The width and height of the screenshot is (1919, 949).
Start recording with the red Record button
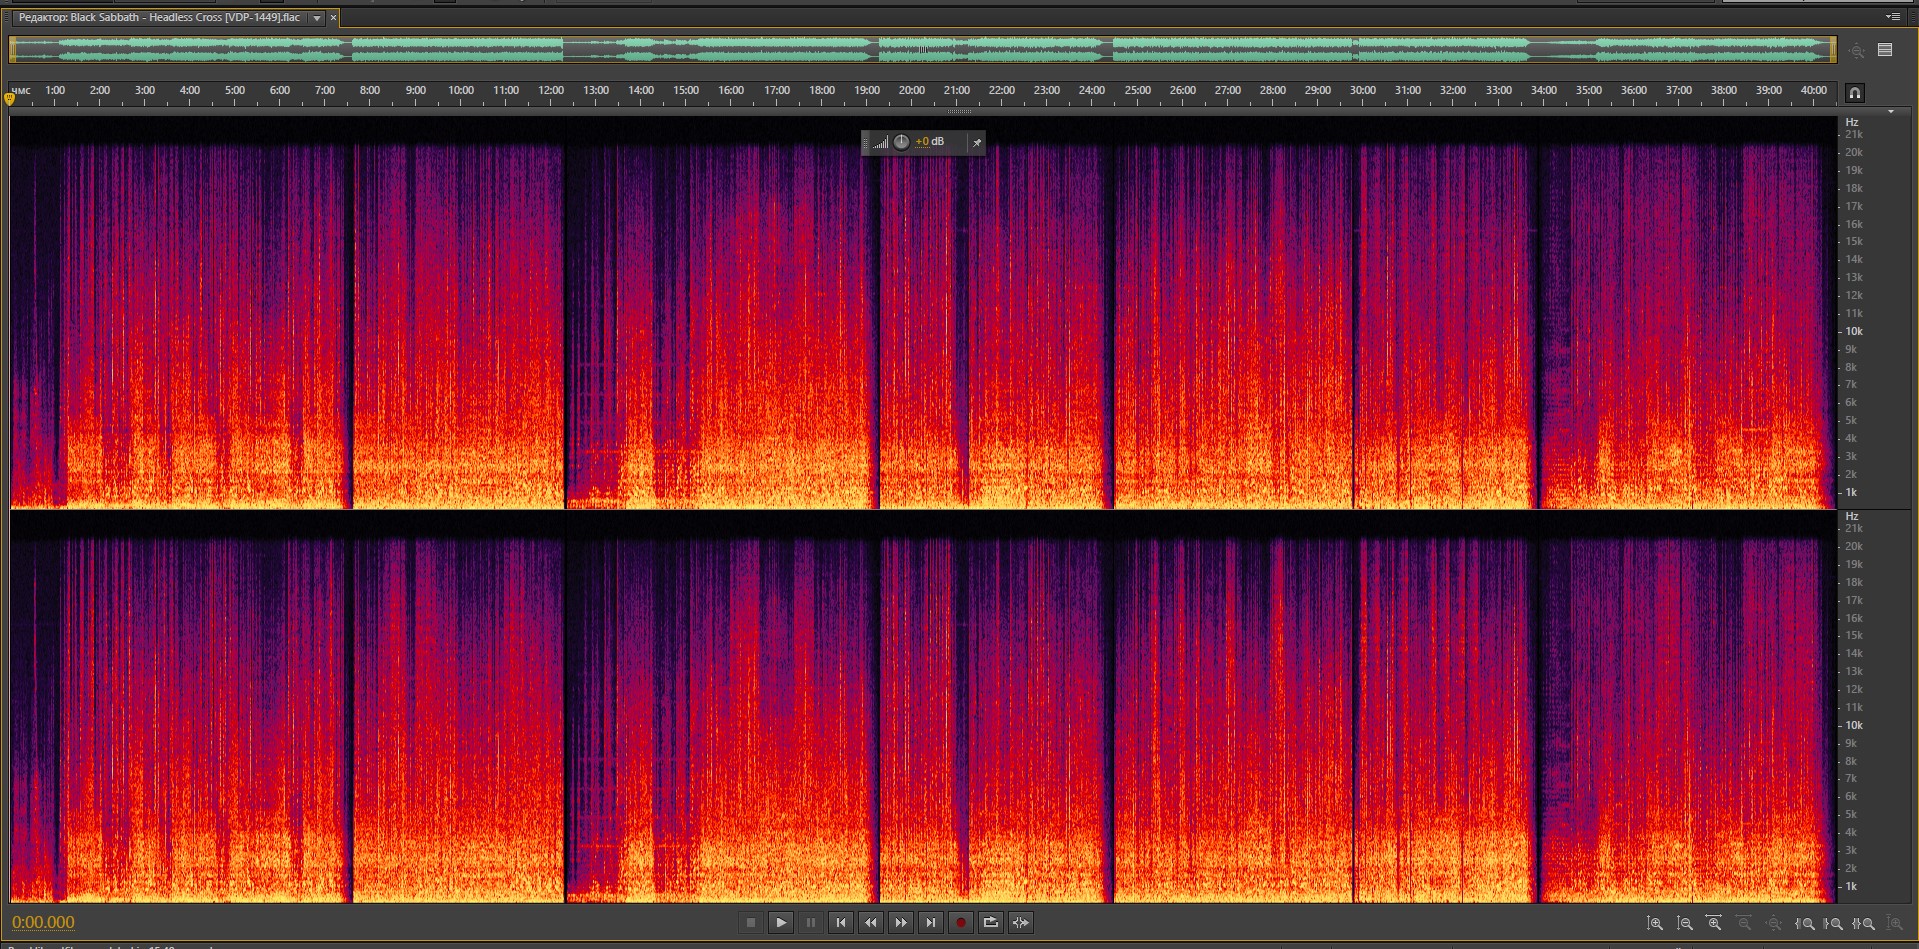point(961,923)
